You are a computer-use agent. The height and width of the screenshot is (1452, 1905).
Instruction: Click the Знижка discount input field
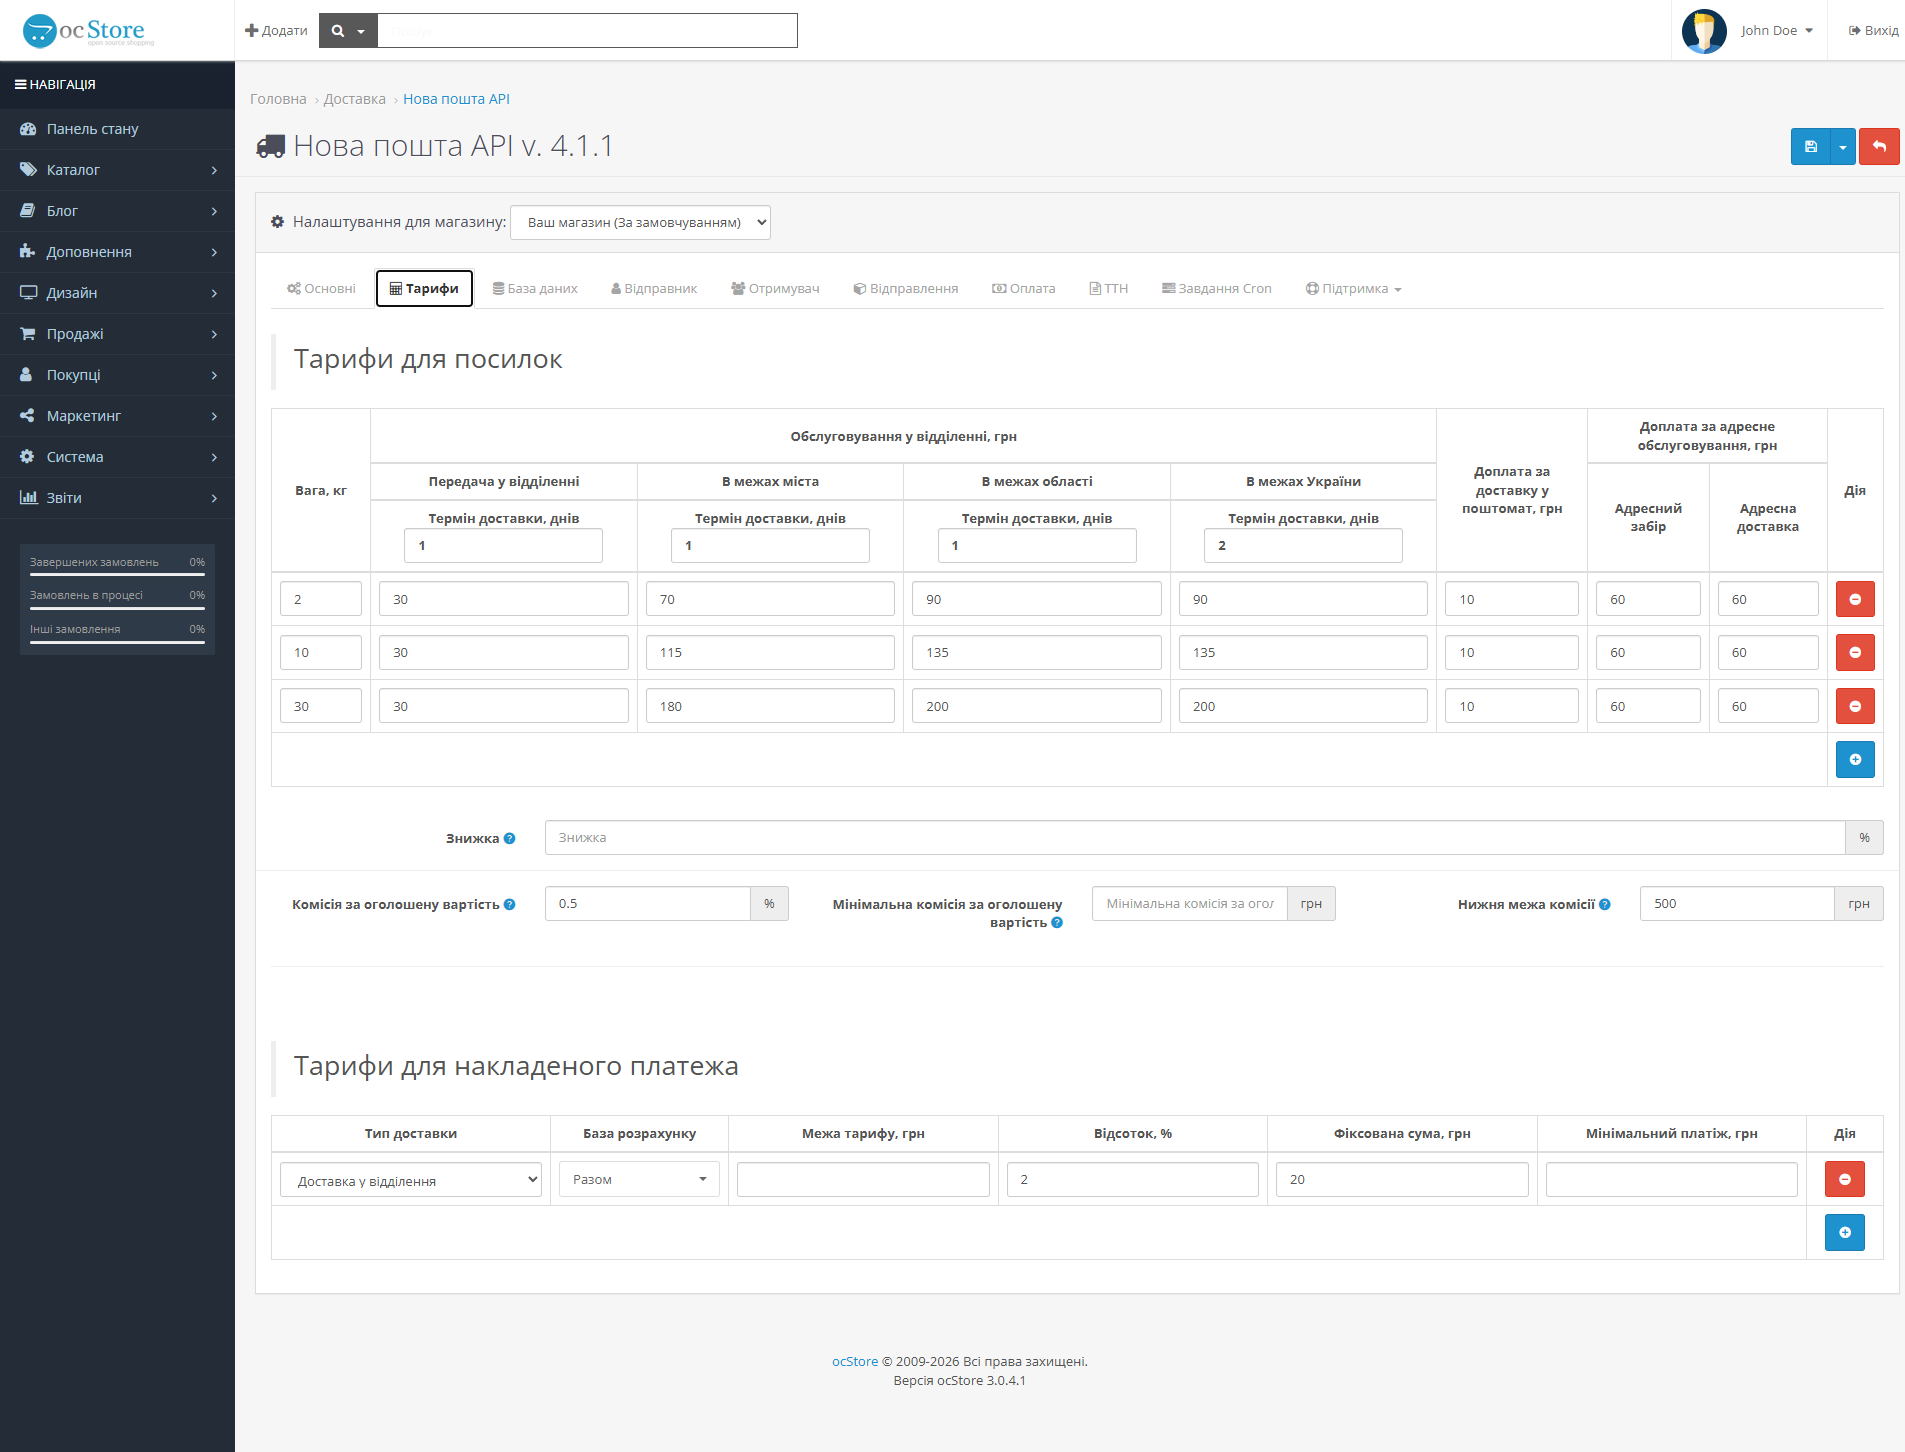coord(1195,838)
